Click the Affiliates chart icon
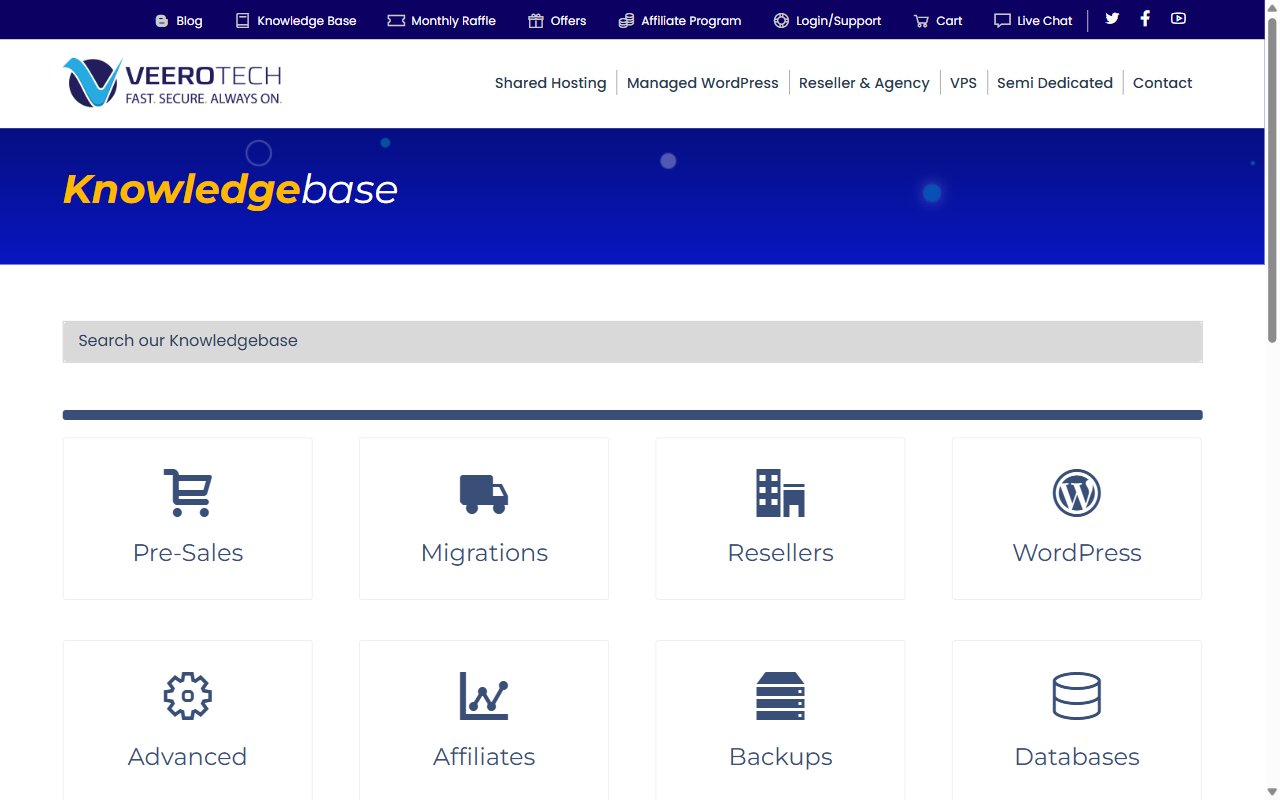The image size is (1280, 800). (484, 696)
